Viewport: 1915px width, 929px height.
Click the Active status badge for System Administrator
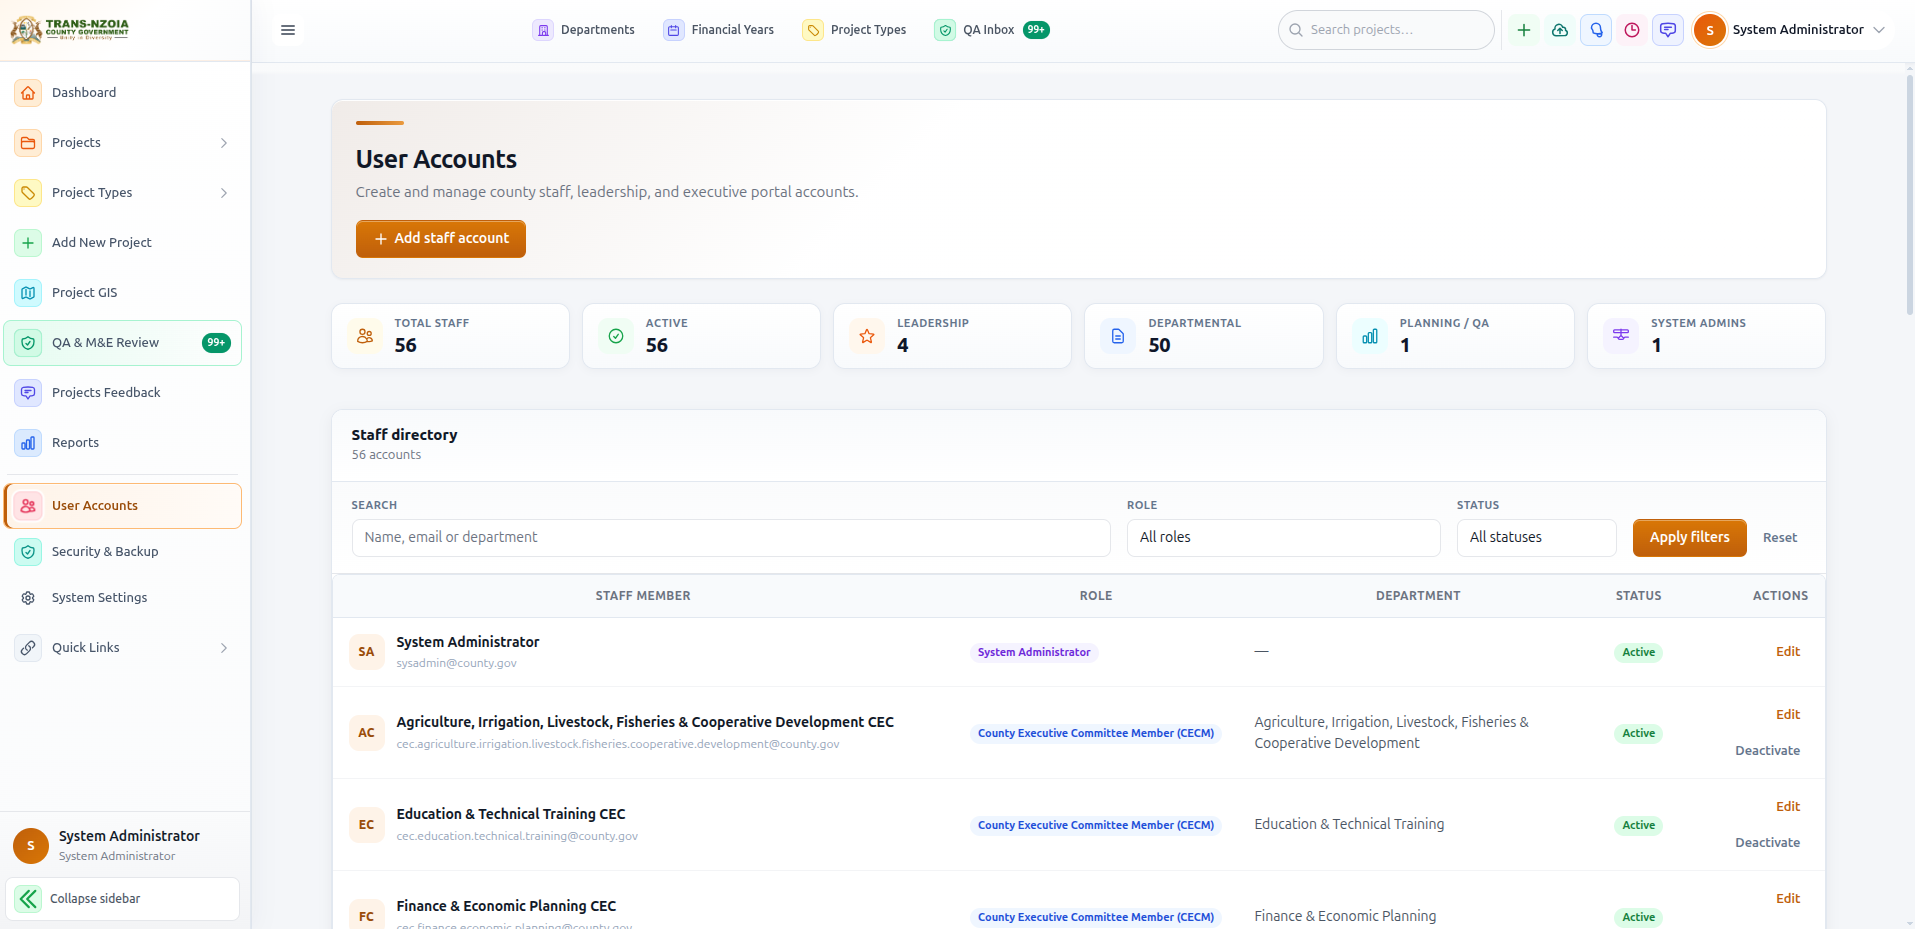[1638, 652]
